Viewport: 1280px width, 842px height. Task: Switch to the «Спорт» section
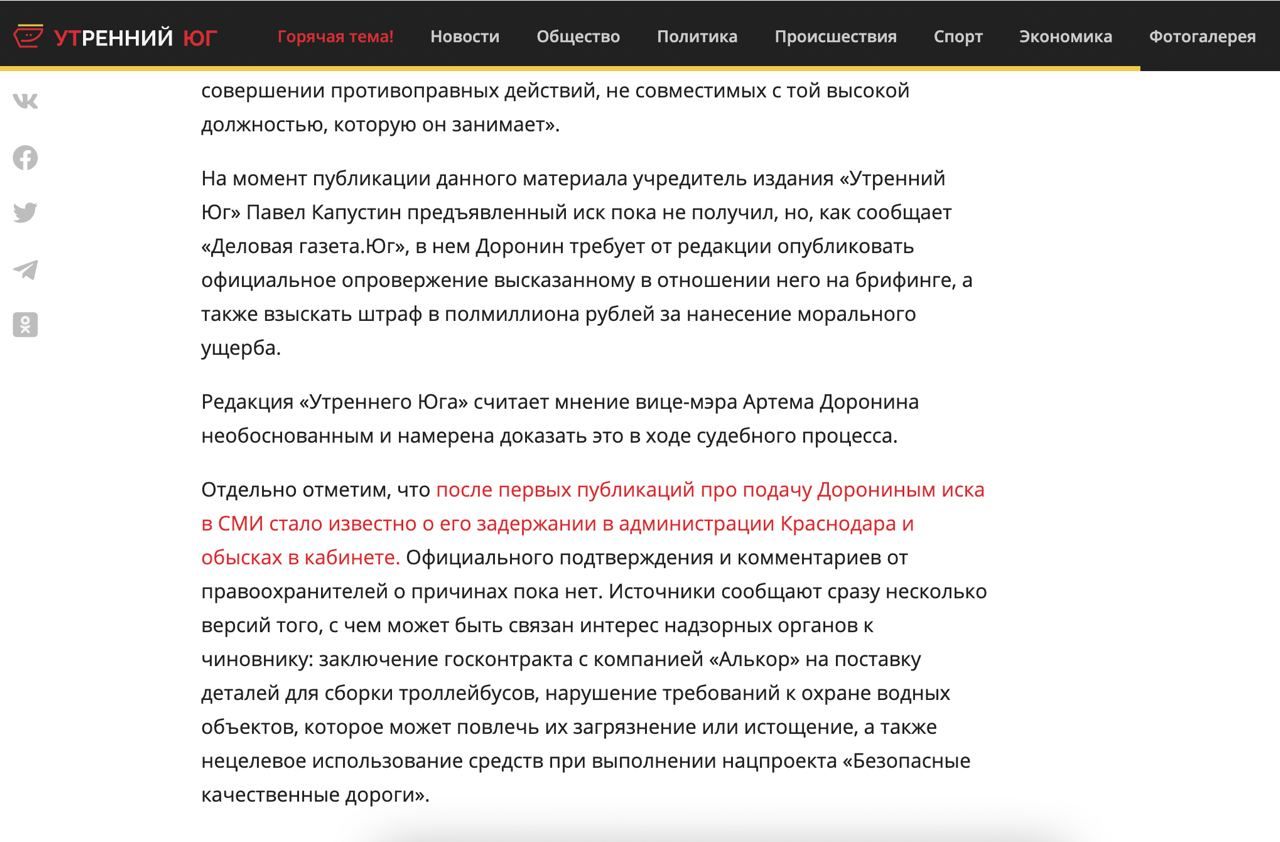(x=958, y=36)
